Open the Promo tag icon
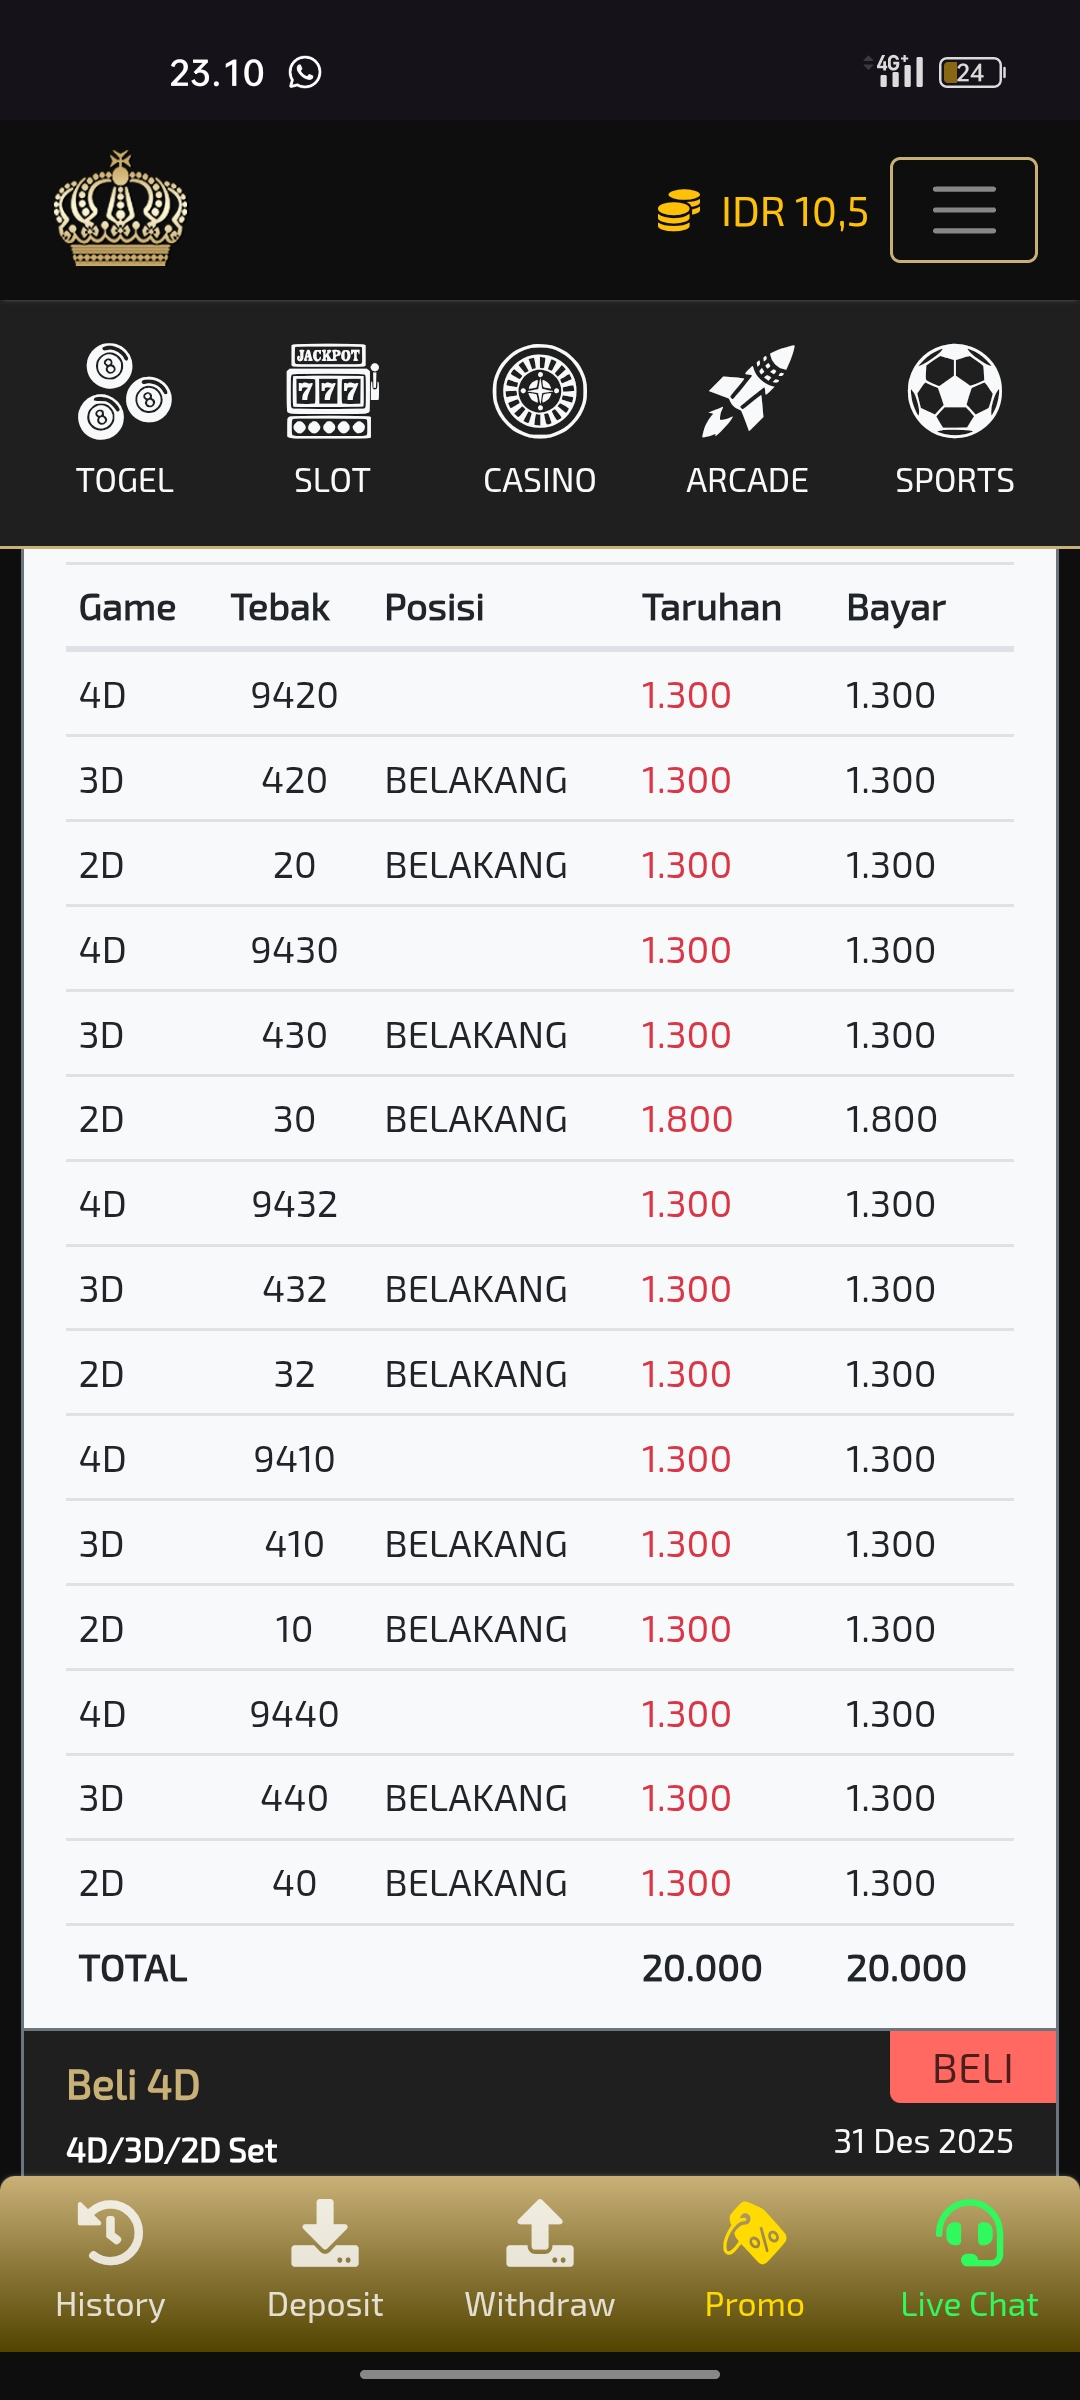Image resolution: width=1080 pixels, height=2400 pixels. point(754,2234)
